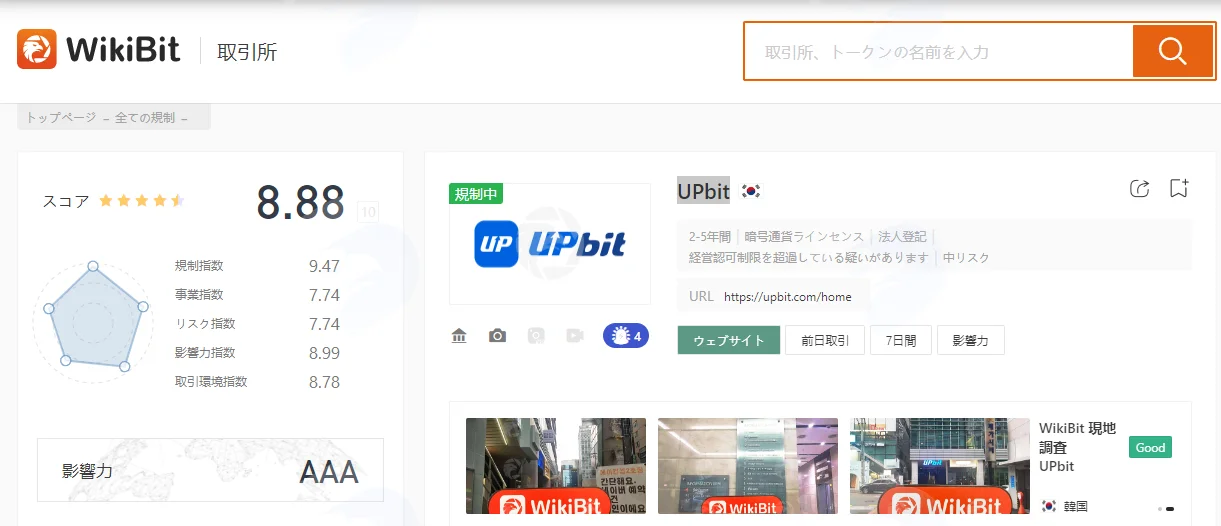Click the star rating next to スコア
The width and height of the screenshot is (1221, 526).
click(141, 201)
